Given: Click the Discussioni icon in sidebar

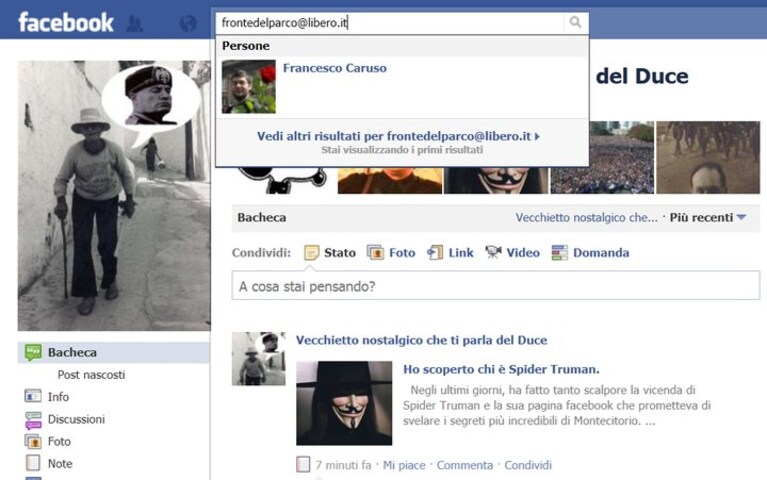Looking at the screenshot, I should point(33,420).
